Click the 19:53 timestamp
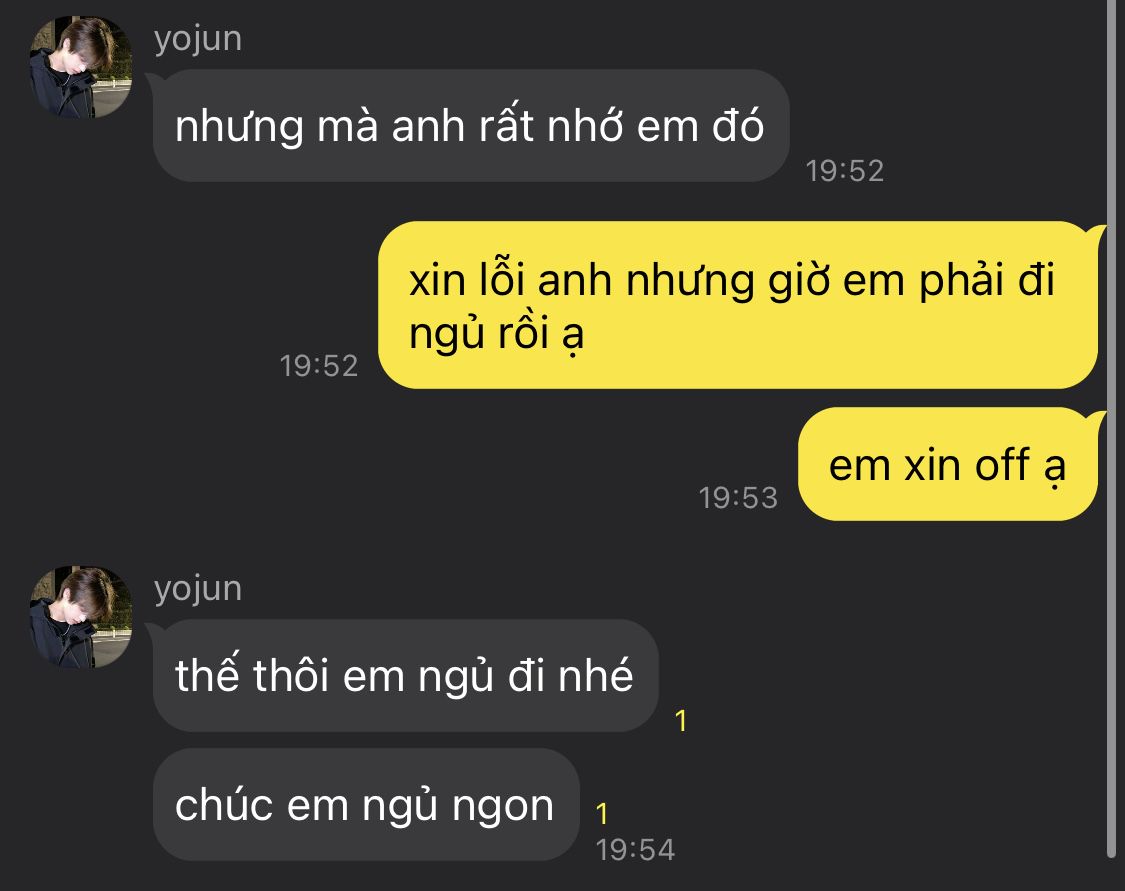1125x891 pixels. tap(738, 498)
